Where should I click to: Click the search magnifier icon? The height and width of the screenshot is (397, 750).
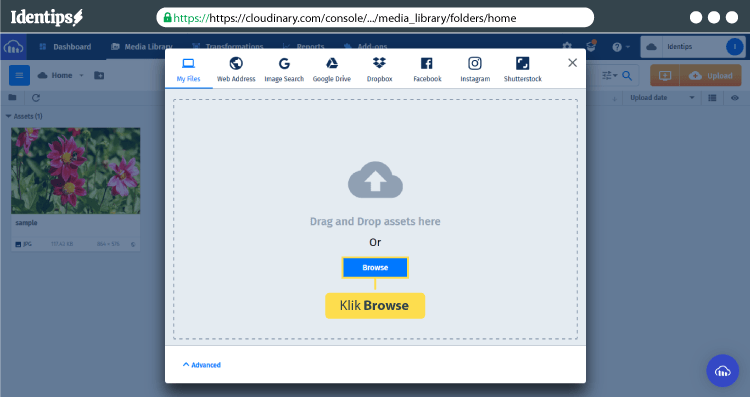627,76
